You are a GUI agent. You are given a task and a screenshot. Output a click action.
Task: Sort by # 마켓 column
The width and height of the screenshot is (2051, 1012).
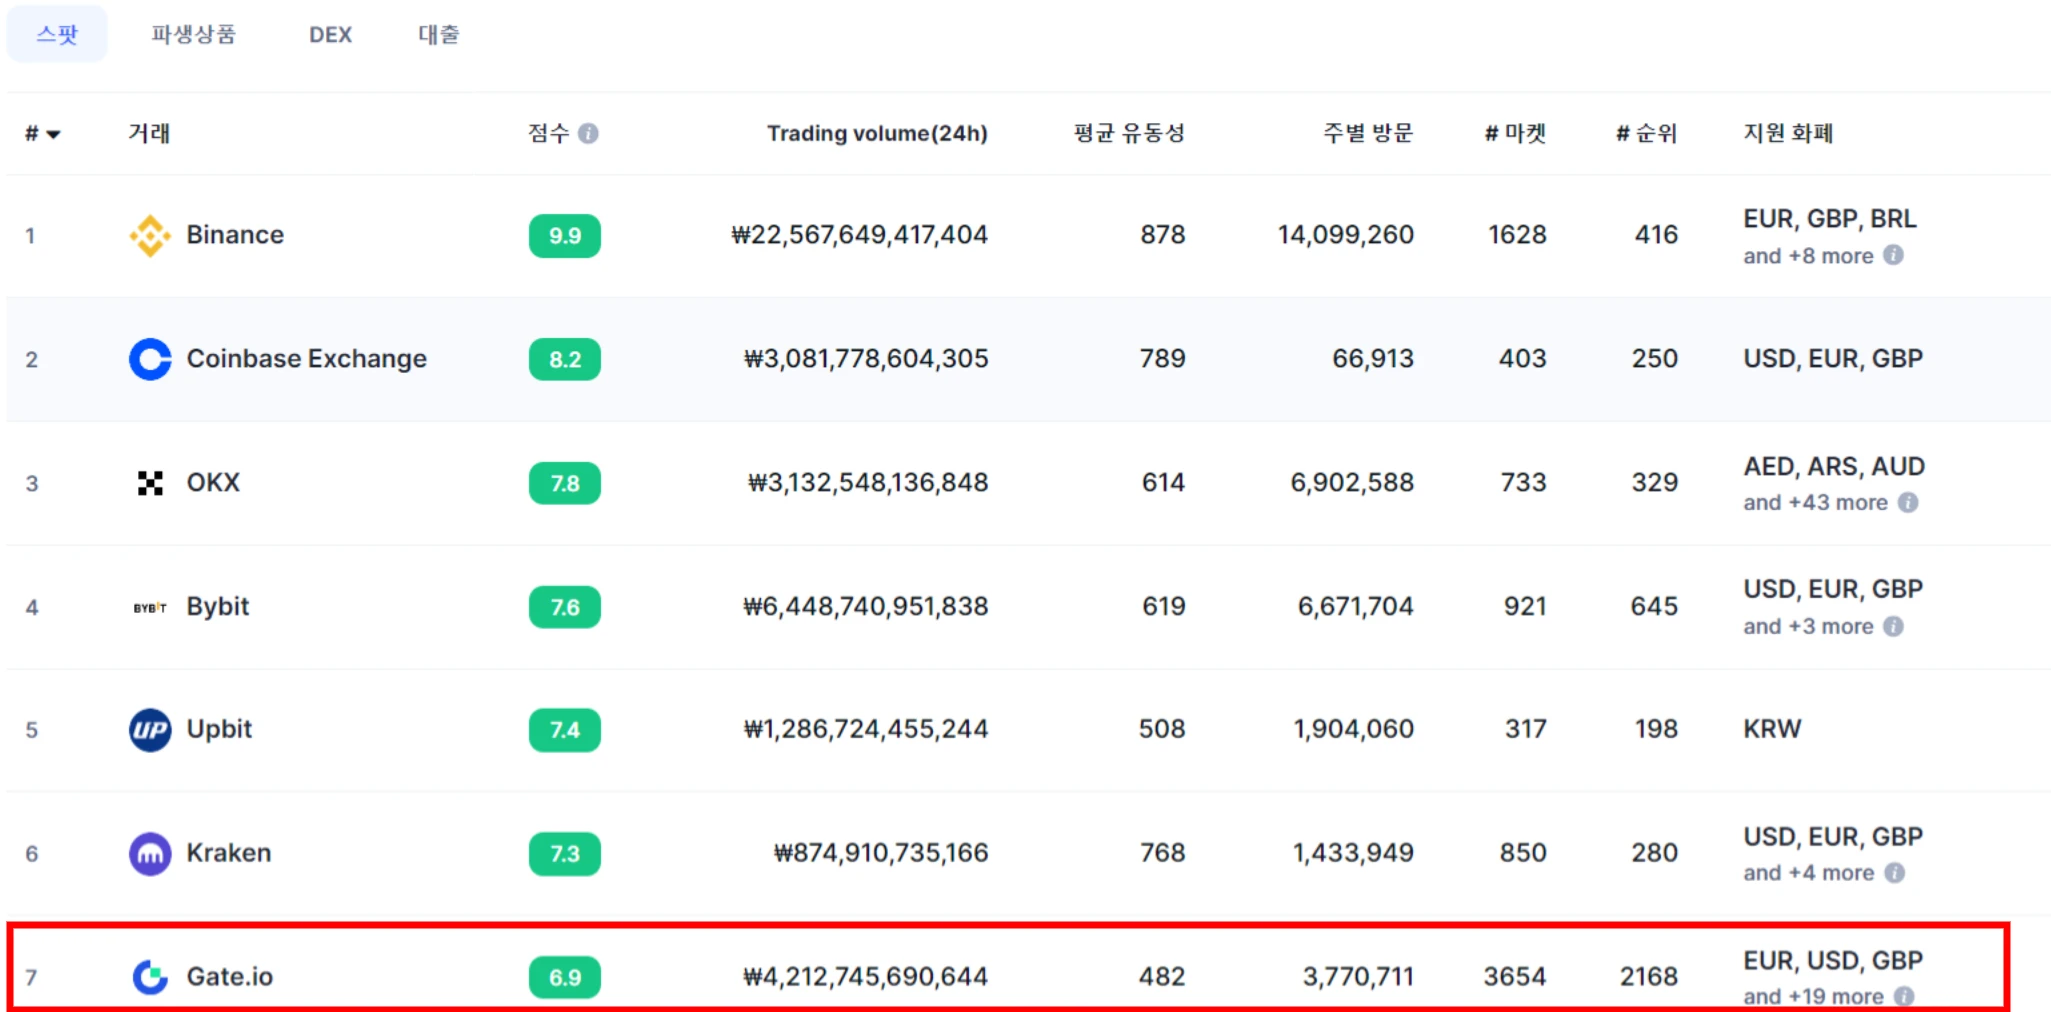point(1515,133)
